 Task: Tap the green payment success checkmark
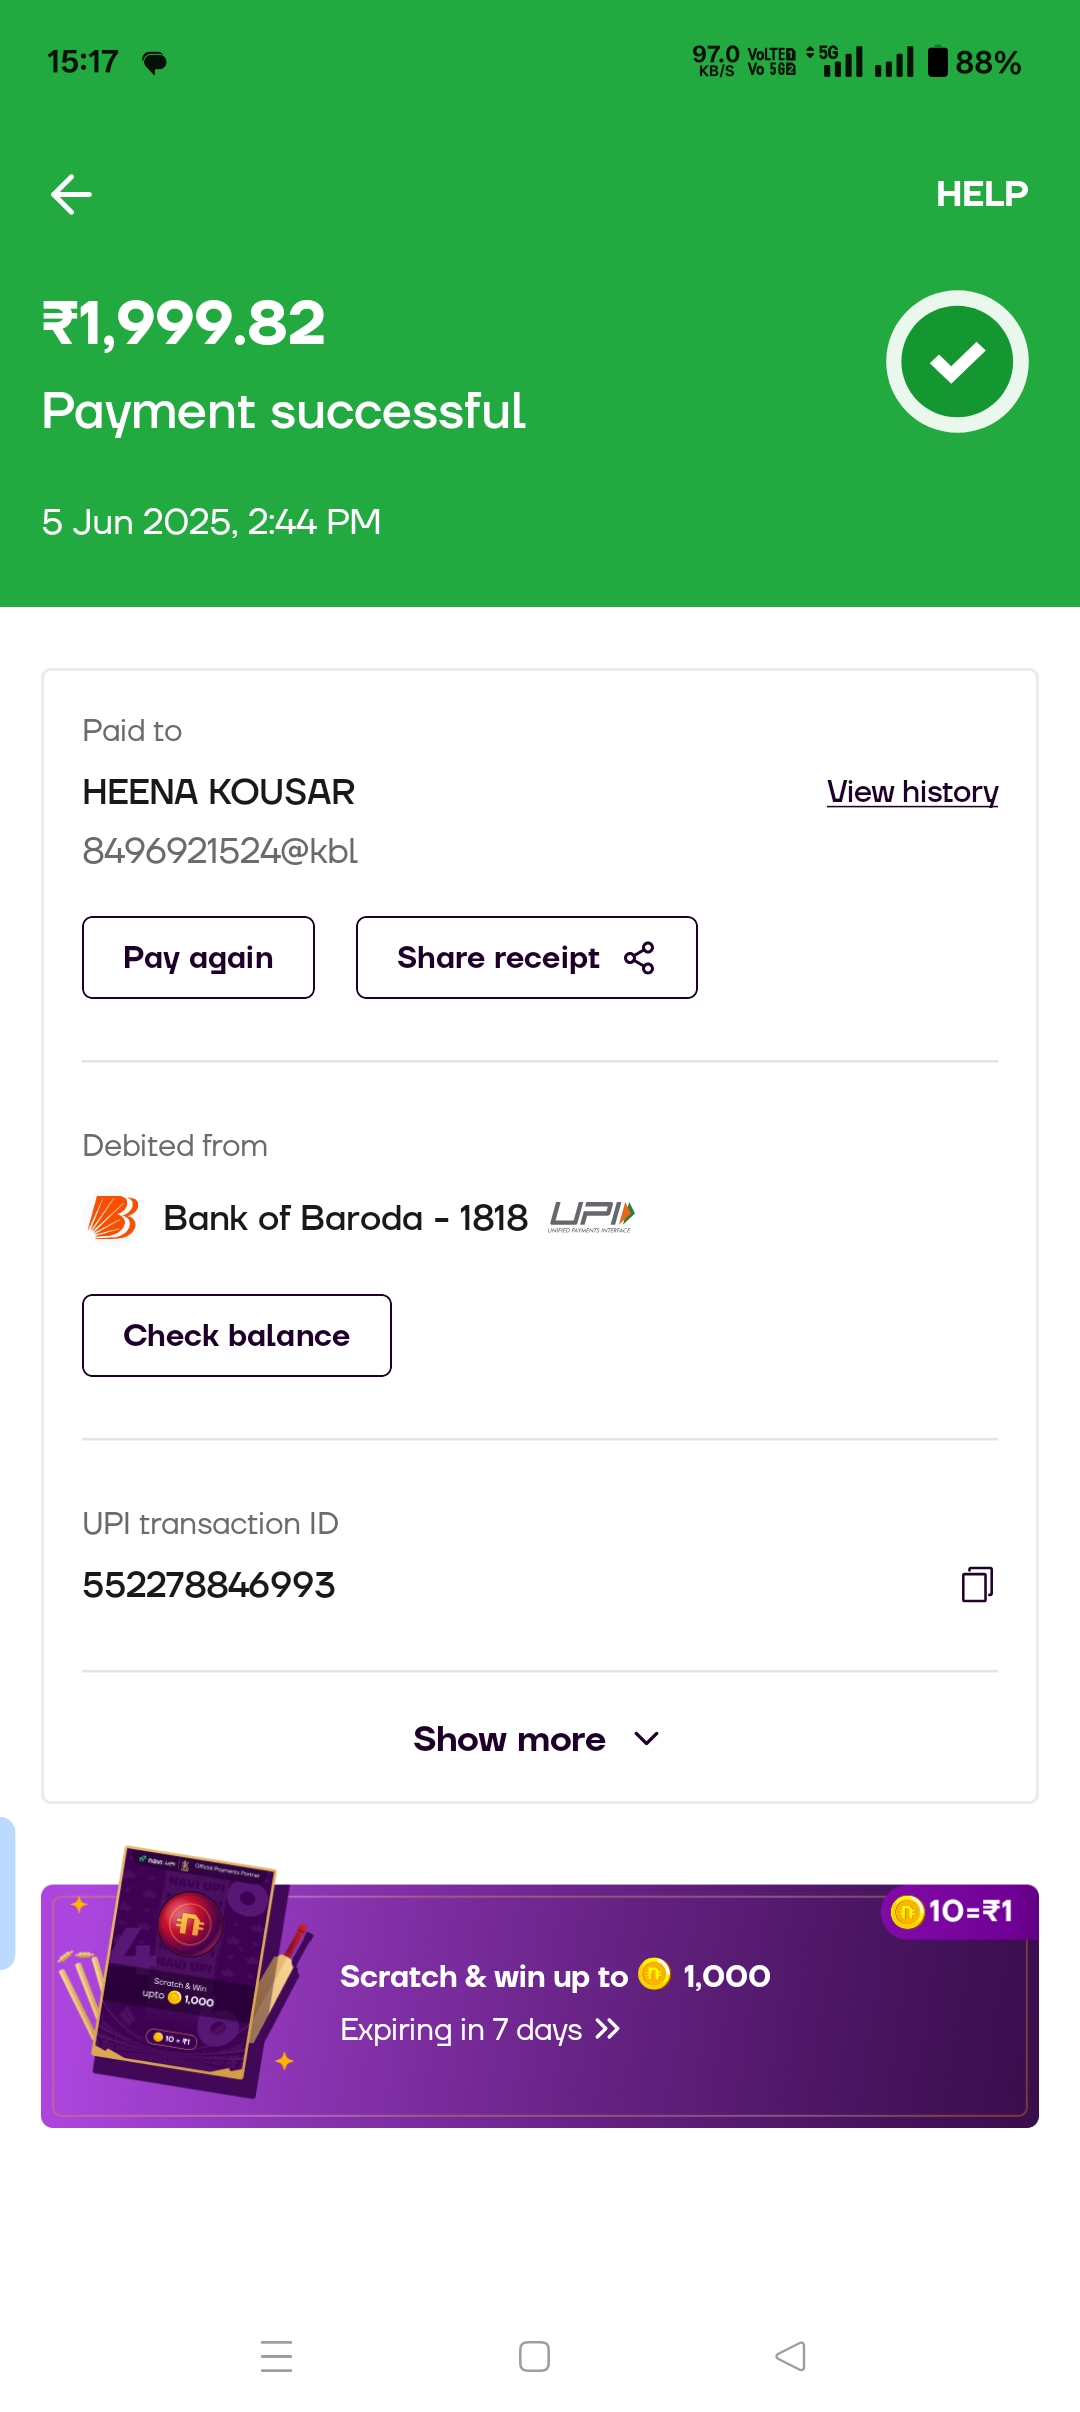point(957,362)
